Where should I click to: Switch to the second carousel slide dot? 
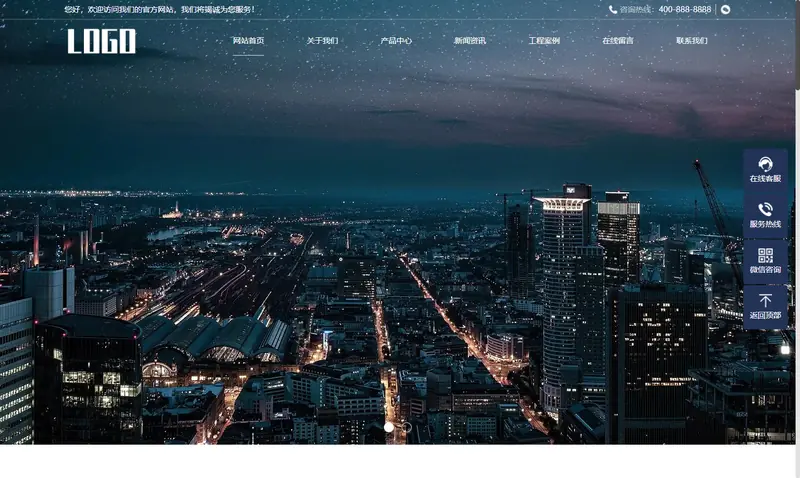(407, 427)
